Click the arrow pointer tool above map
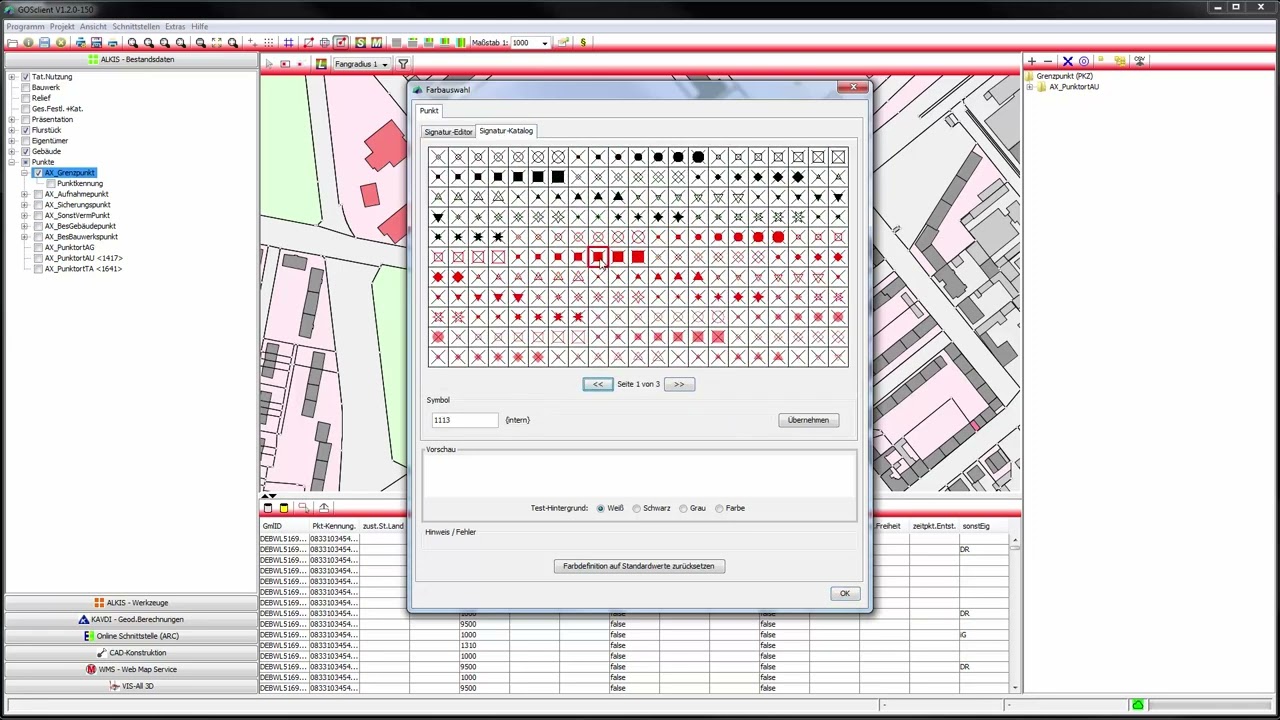 269,64
